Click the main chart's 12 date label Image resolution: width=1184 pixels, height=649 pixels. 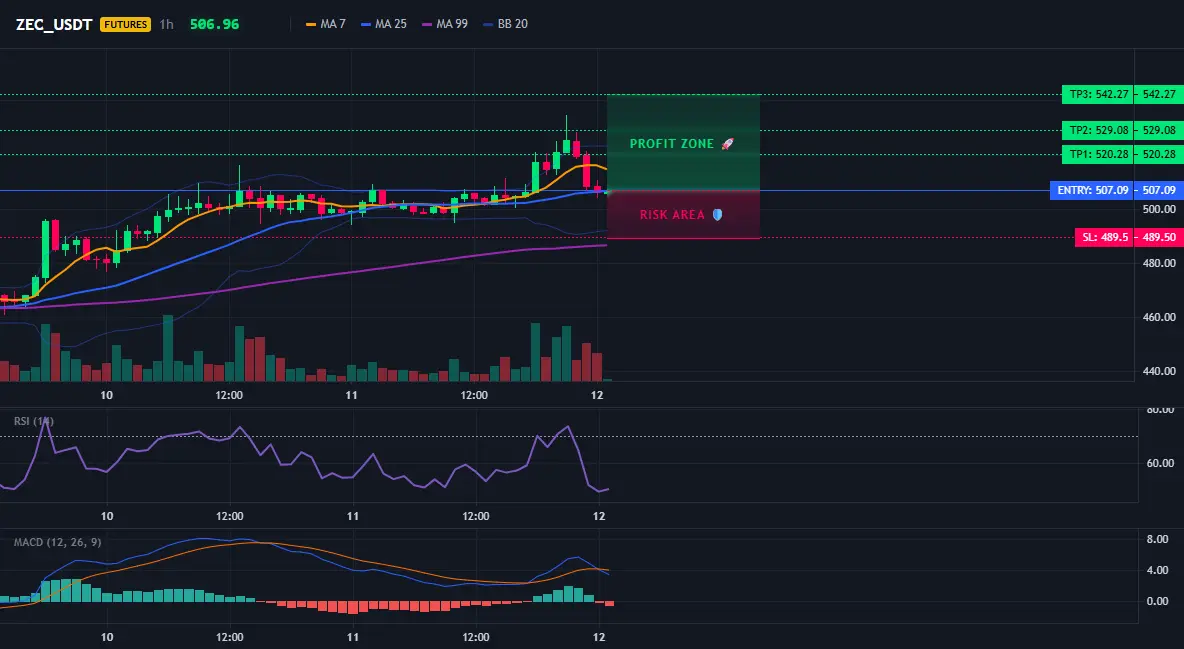tap(597, 395)
